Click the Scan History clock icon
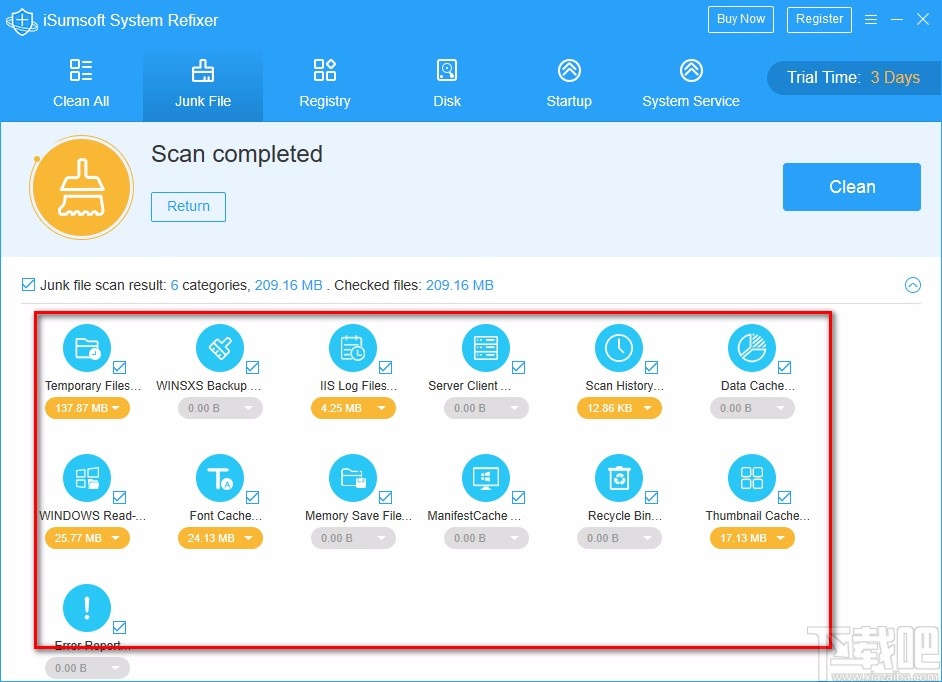The image size is (942, 682). click(619, 348)
